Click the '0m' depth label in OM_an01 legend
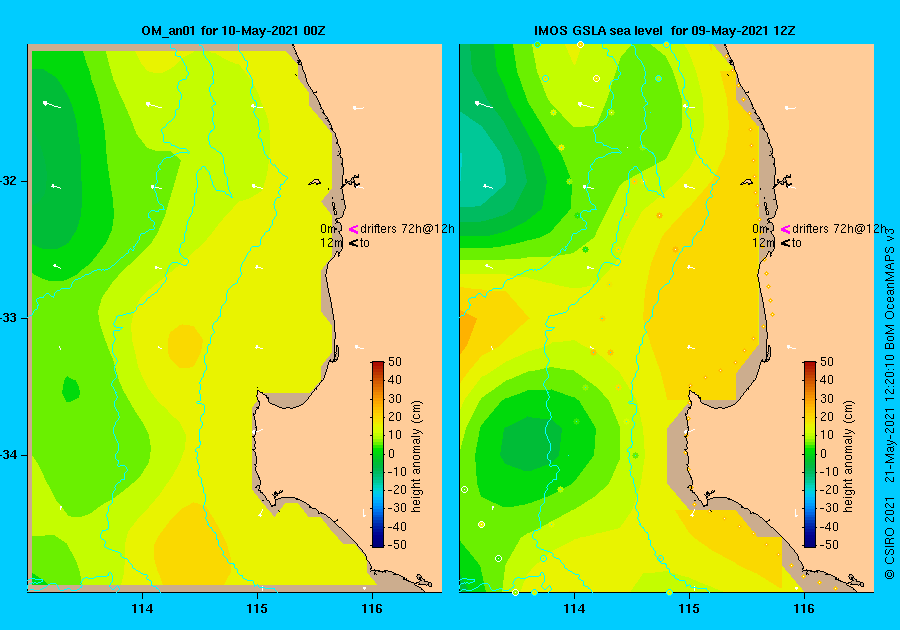The height and width of the screenshot is (630, 900). [x=327, y=229]
